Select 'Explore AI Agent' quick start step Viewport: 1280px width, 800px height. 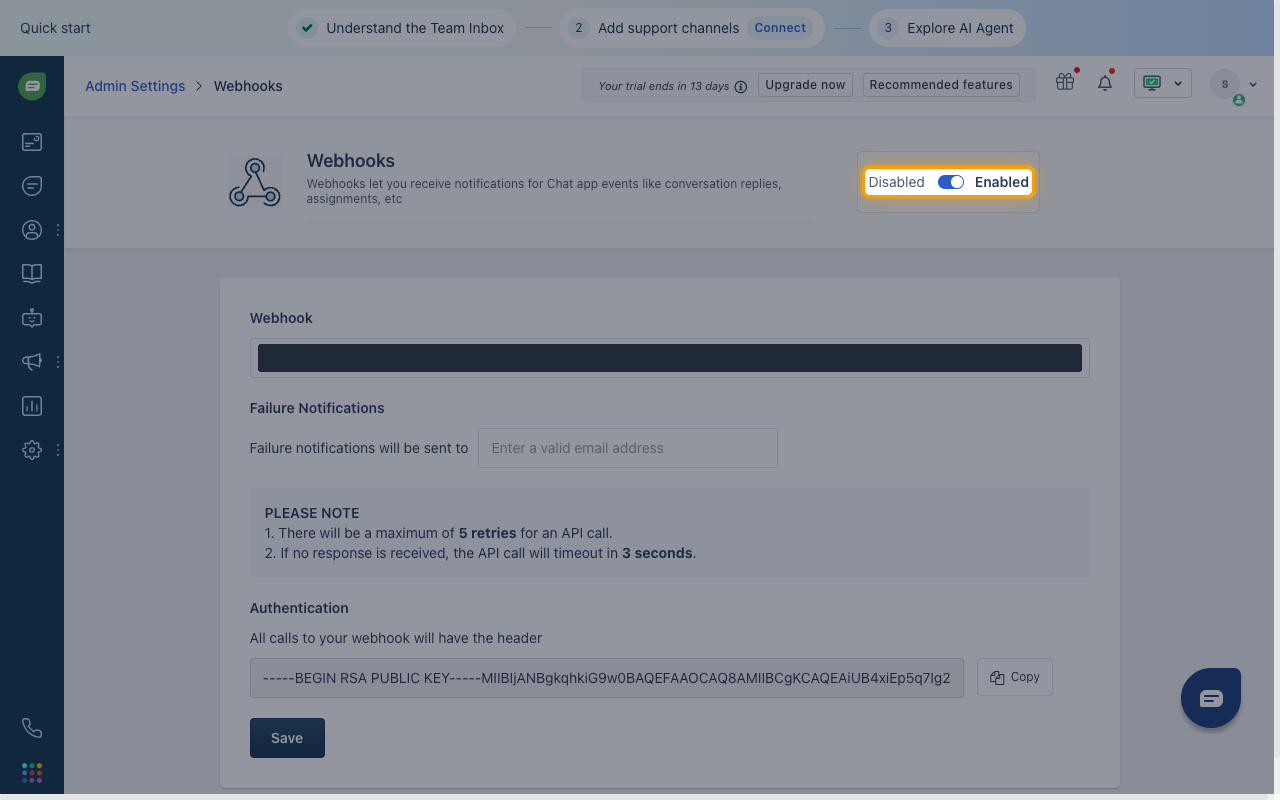947,28
